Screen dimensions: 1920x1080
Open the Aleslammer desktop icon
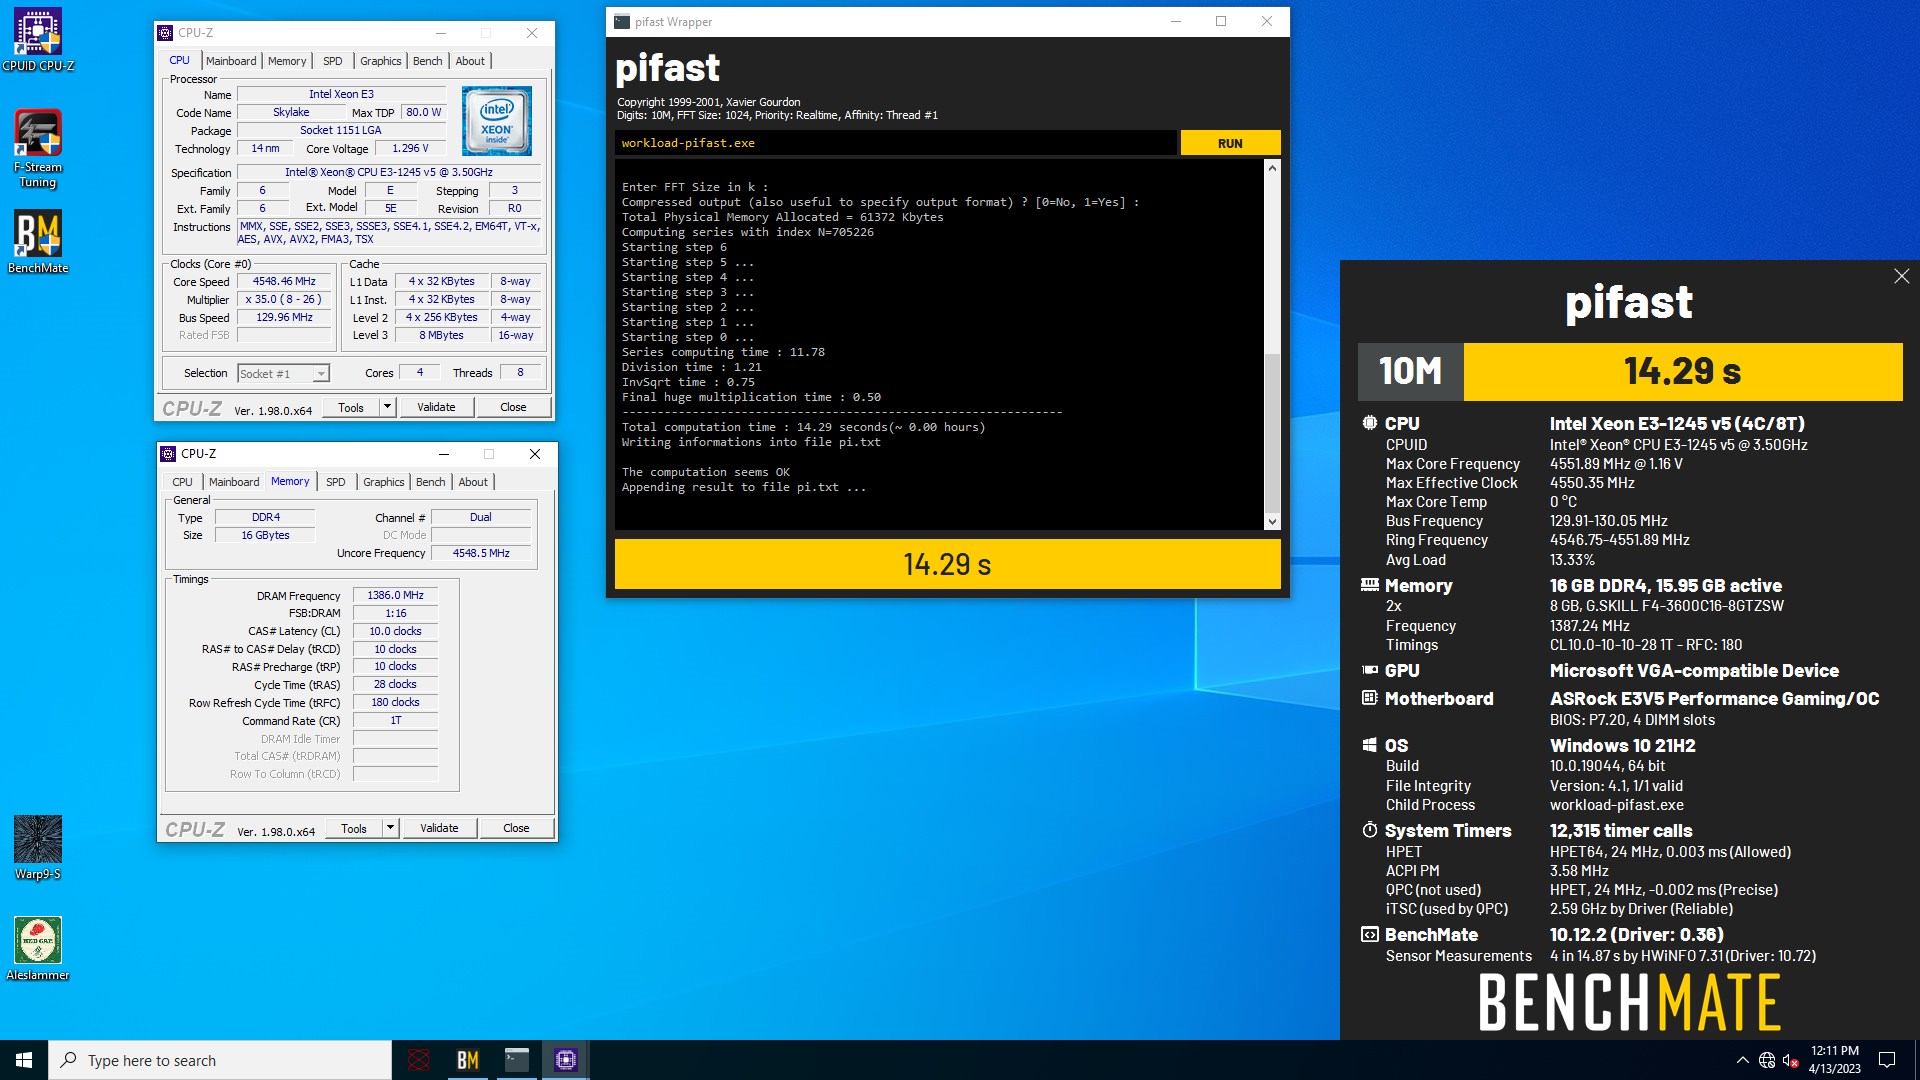tap(38, 948)
